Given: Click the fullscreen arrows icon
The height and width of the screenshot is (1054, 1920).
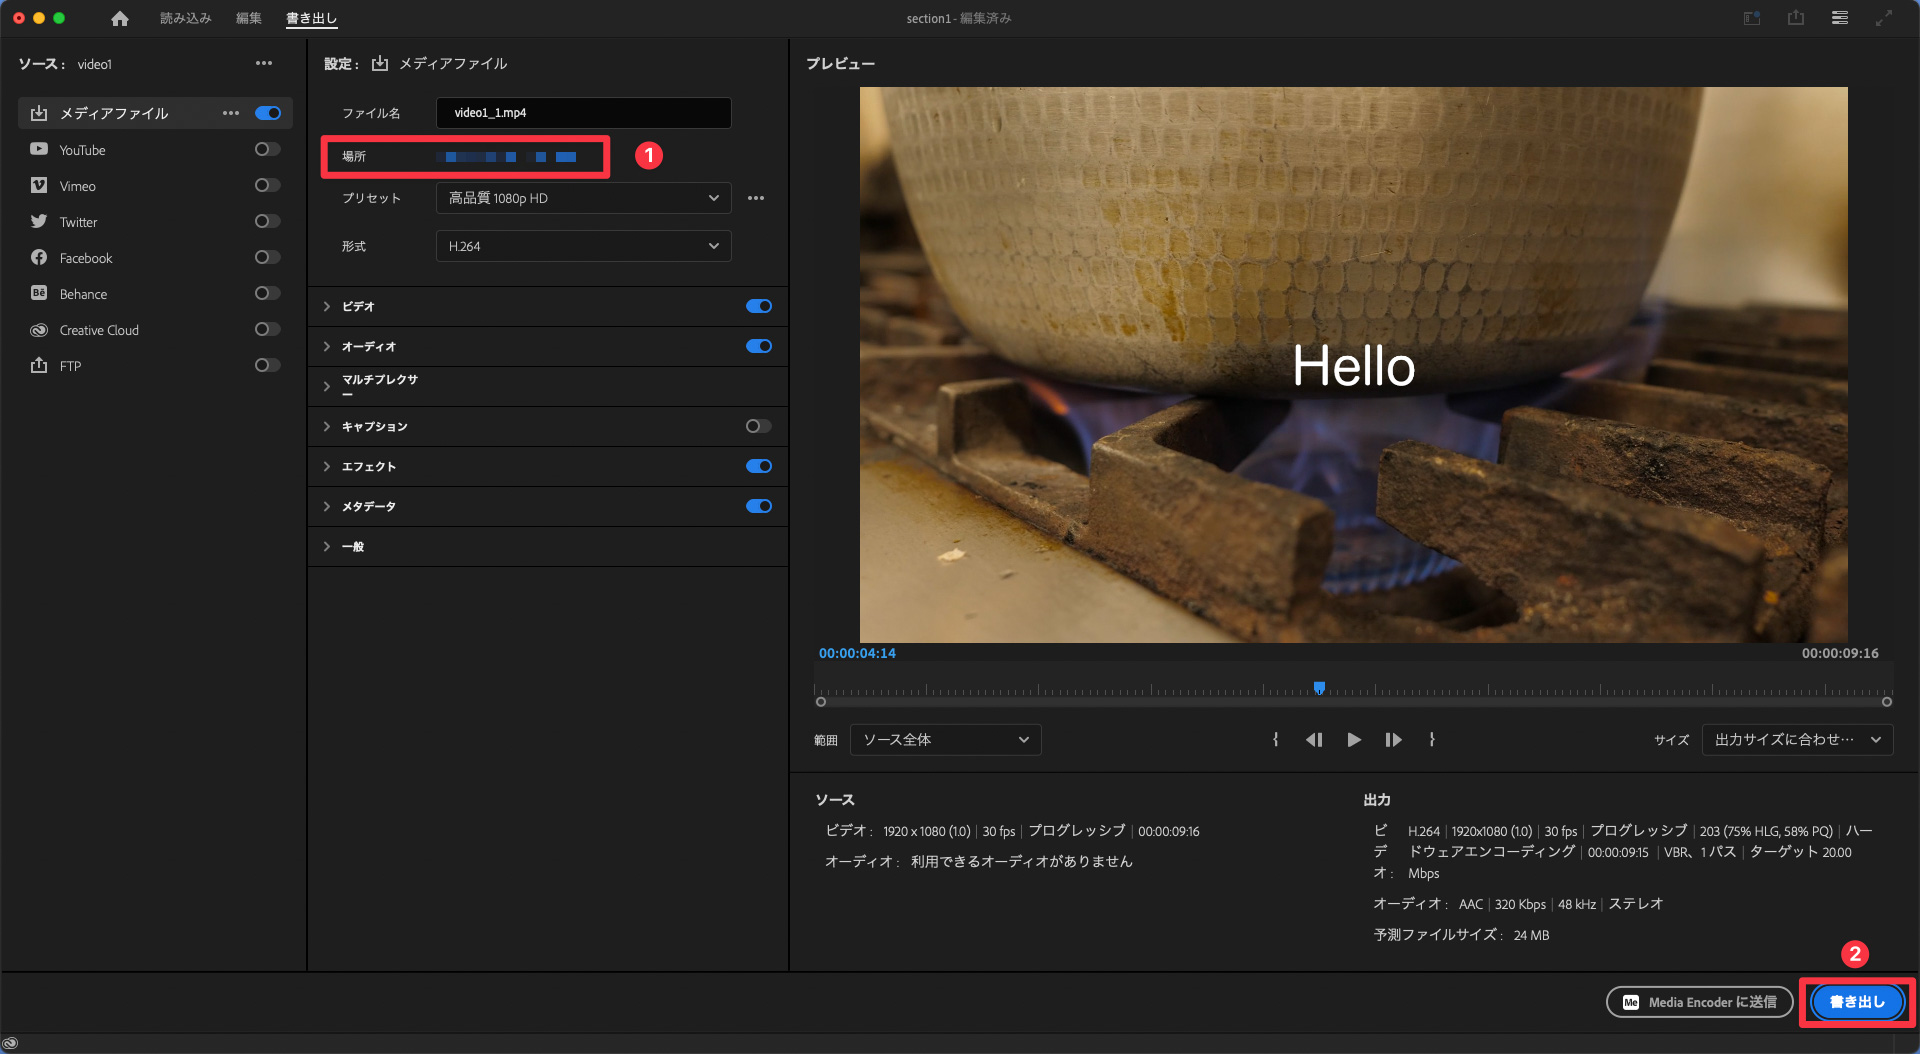Looking at the screenshot, I should [x=1884, y=18].
